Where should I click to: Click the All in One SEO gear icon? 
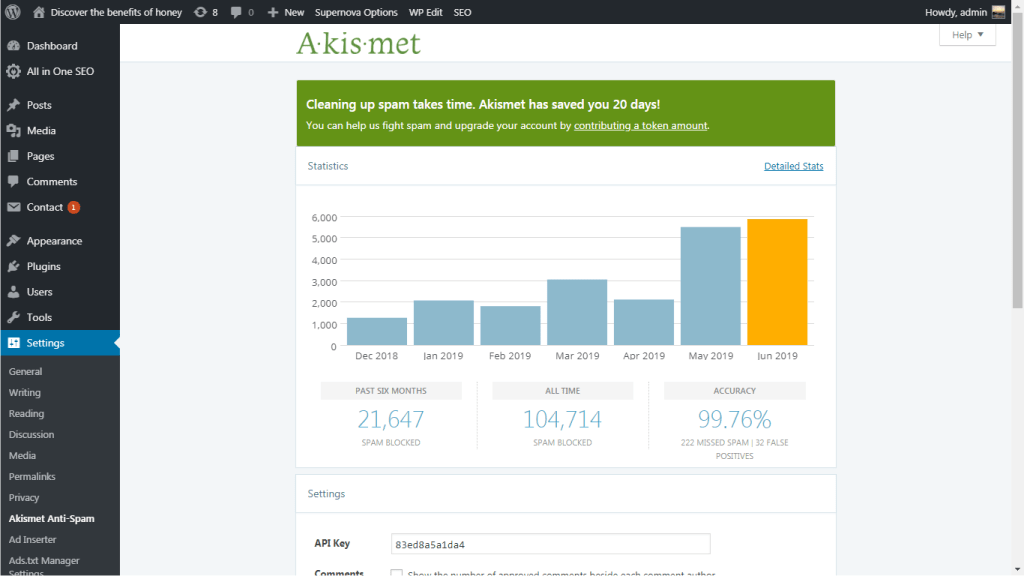[x=13, y=71]
